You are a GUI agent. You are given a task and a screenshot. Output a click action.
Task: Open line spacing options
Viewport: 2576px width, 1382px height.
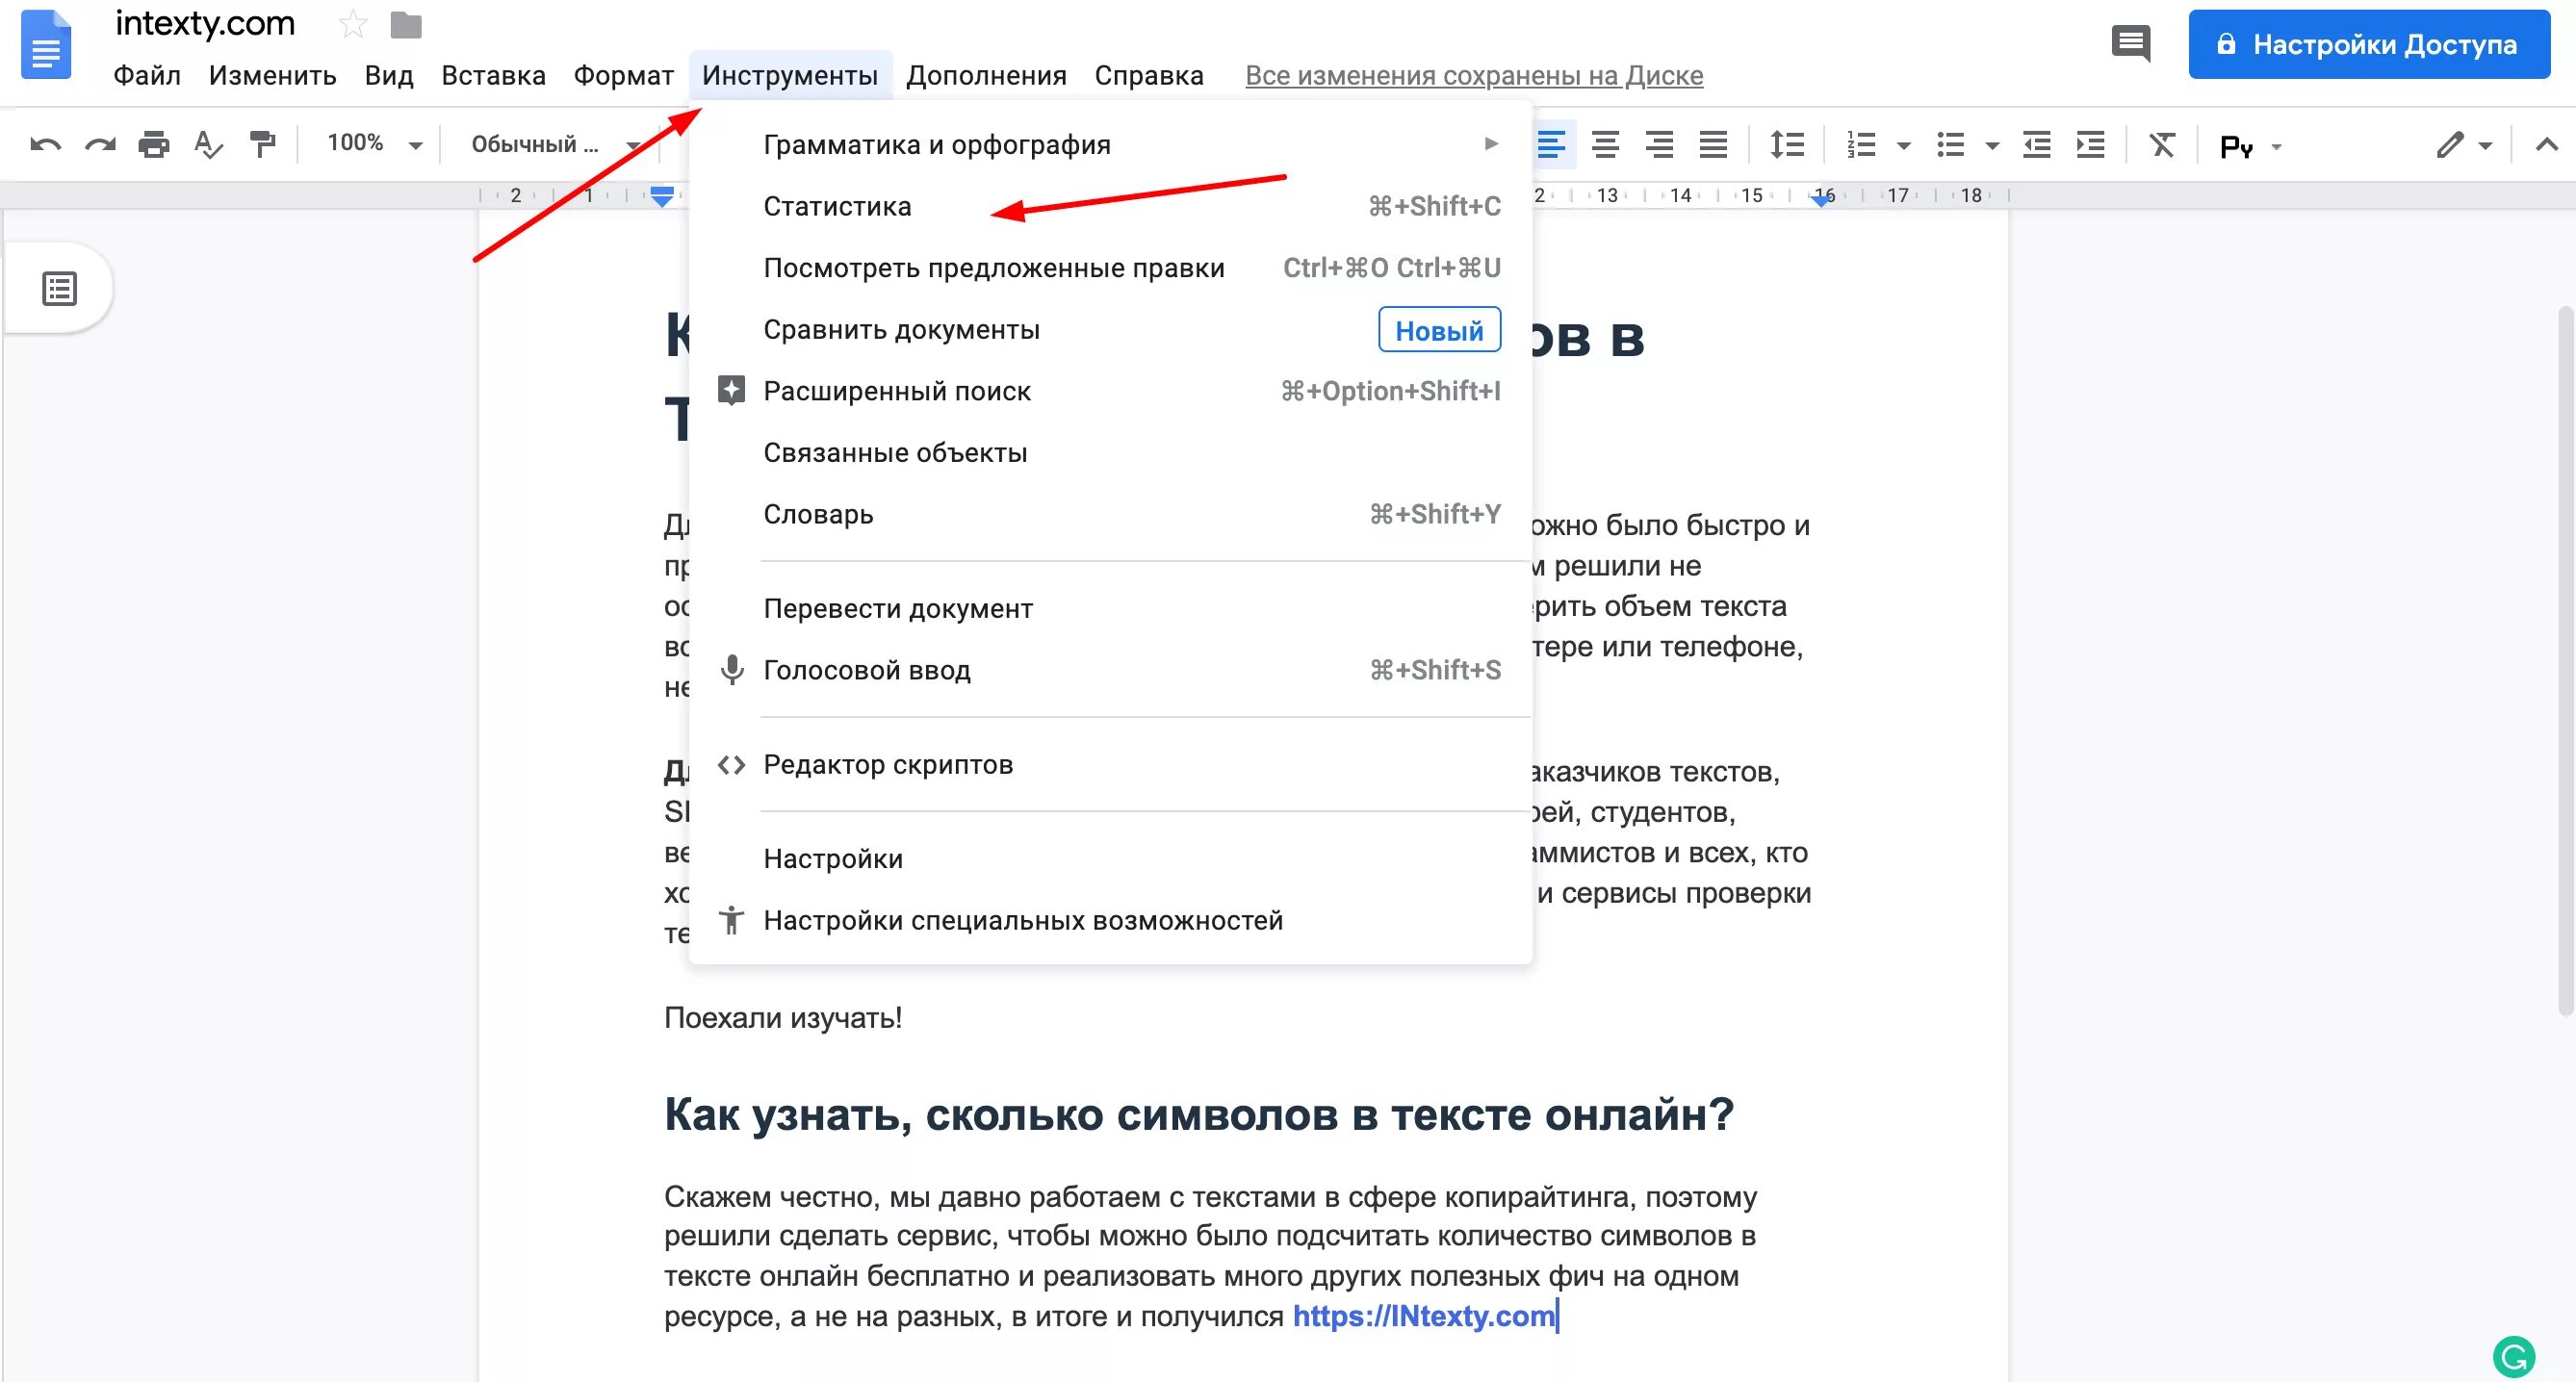pos(1786,145)
